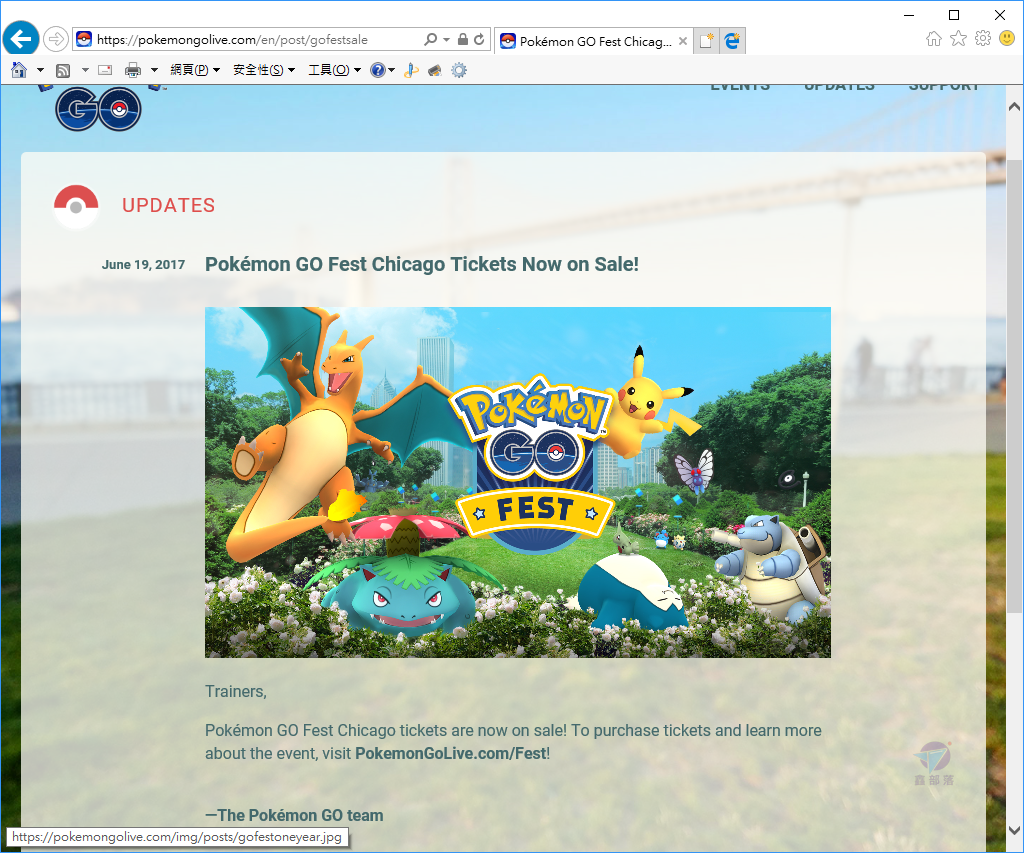
Task: Click the forward navigation arrow
Action: (56, 39)
